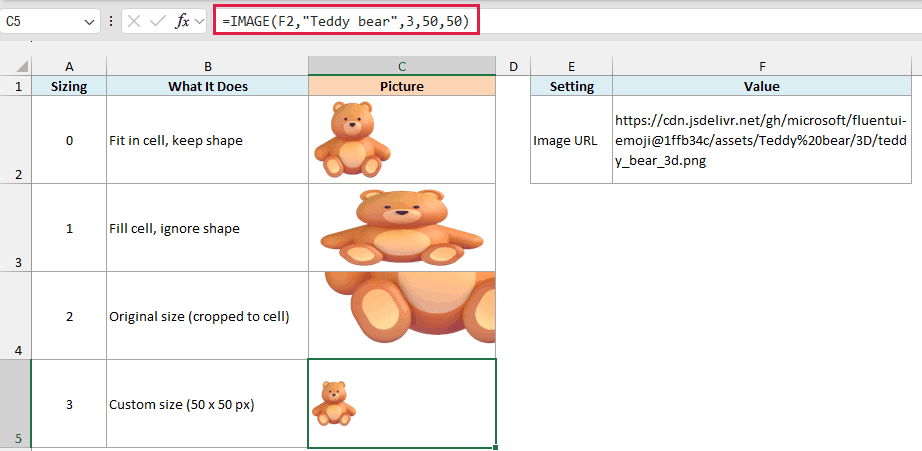Click the Select All corner triangle
This screenshot has width=922, height=451.
click(x=21, y=66)
